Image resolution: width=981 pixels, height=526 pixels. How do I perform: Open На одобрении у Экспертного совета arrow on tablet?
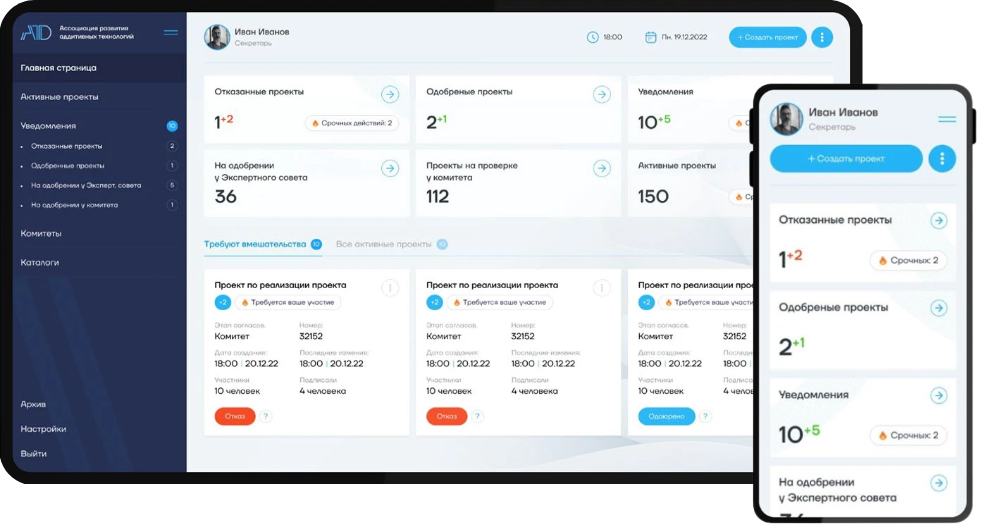(390, 168)
